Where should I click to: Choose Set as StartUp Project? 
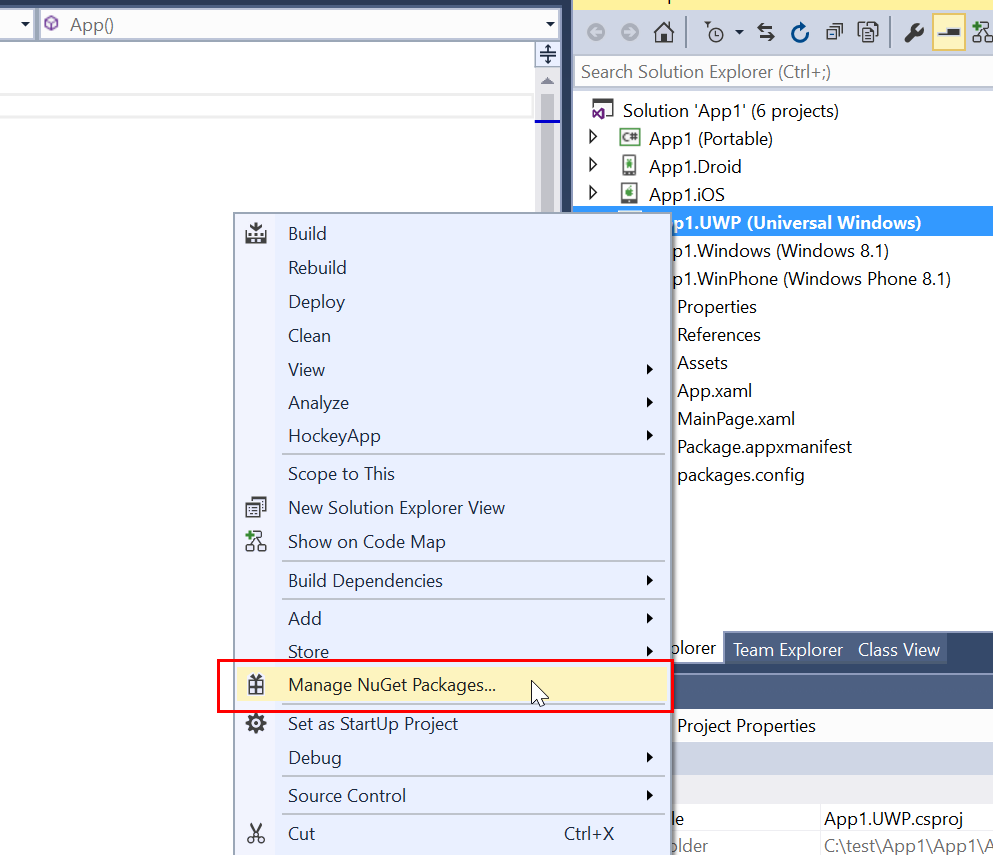coord(451,724)
